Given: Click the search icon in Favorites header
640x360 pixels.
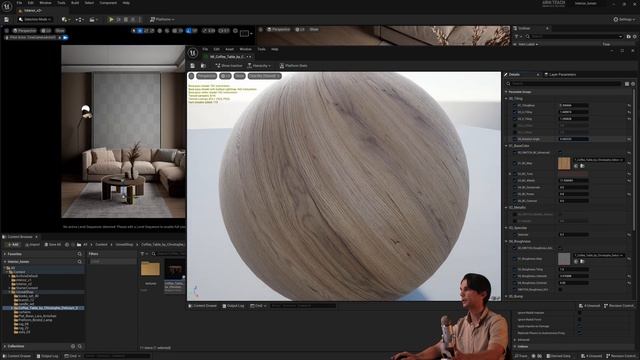Looking at the screenshot, I should [80, 254].
